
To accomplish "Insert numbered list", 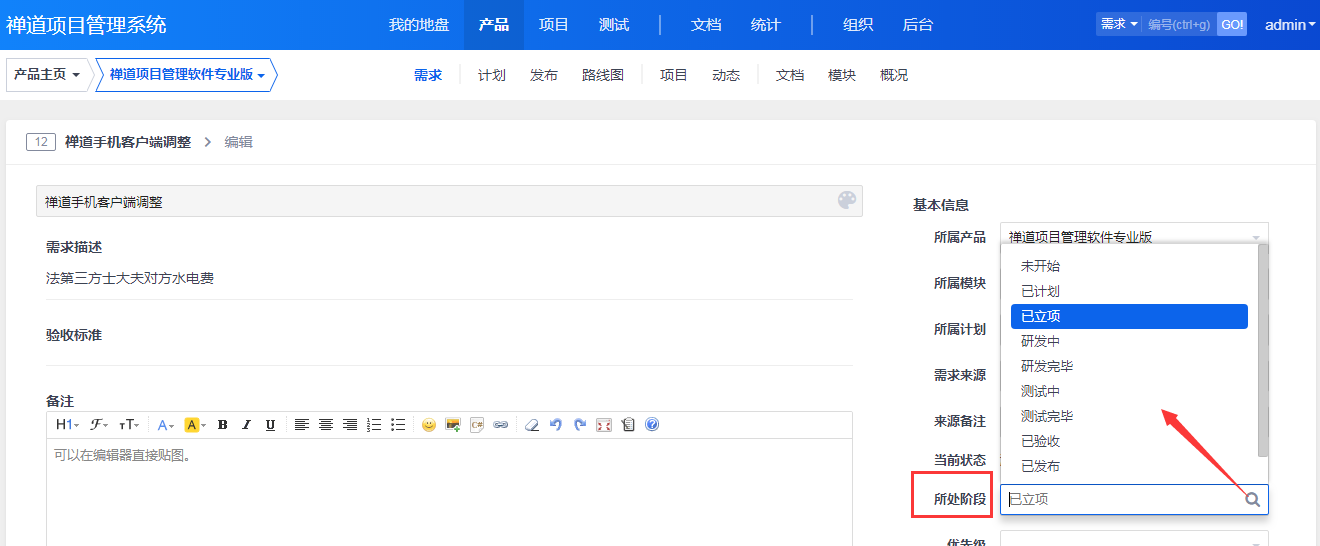I will point(374,425).
